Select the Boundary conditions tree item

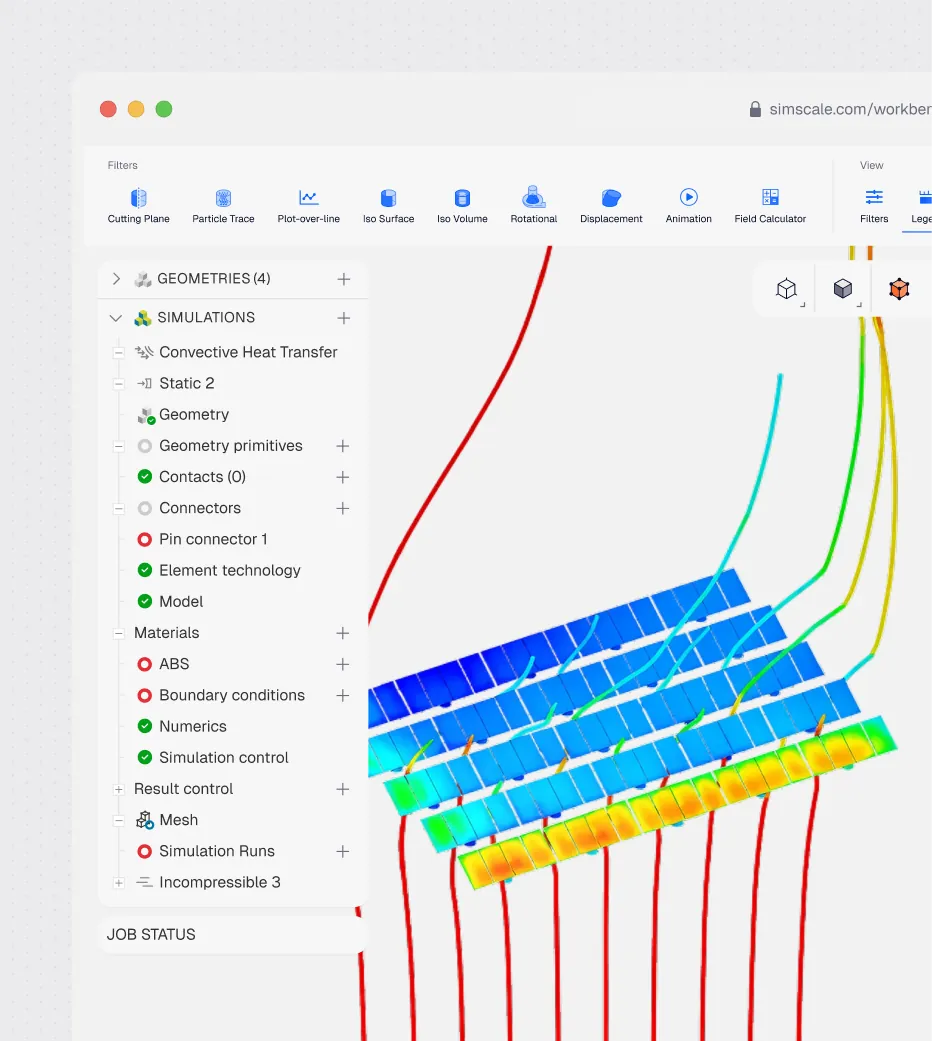(x=232, y=695)
